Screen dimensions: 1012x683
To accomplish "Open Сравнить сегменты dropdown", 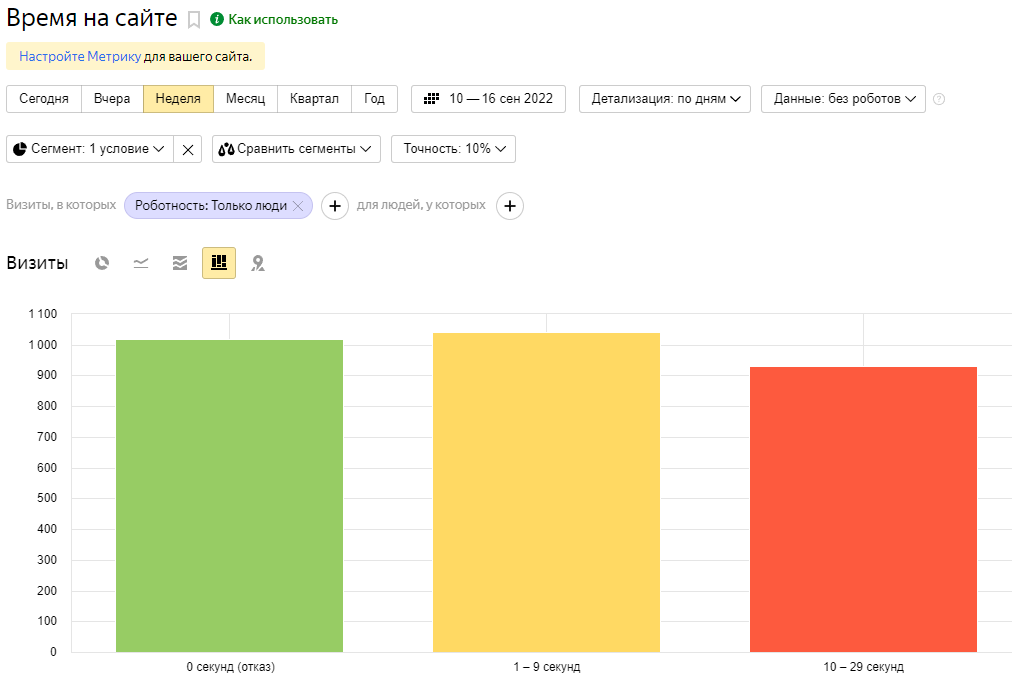I will (296, 149).
